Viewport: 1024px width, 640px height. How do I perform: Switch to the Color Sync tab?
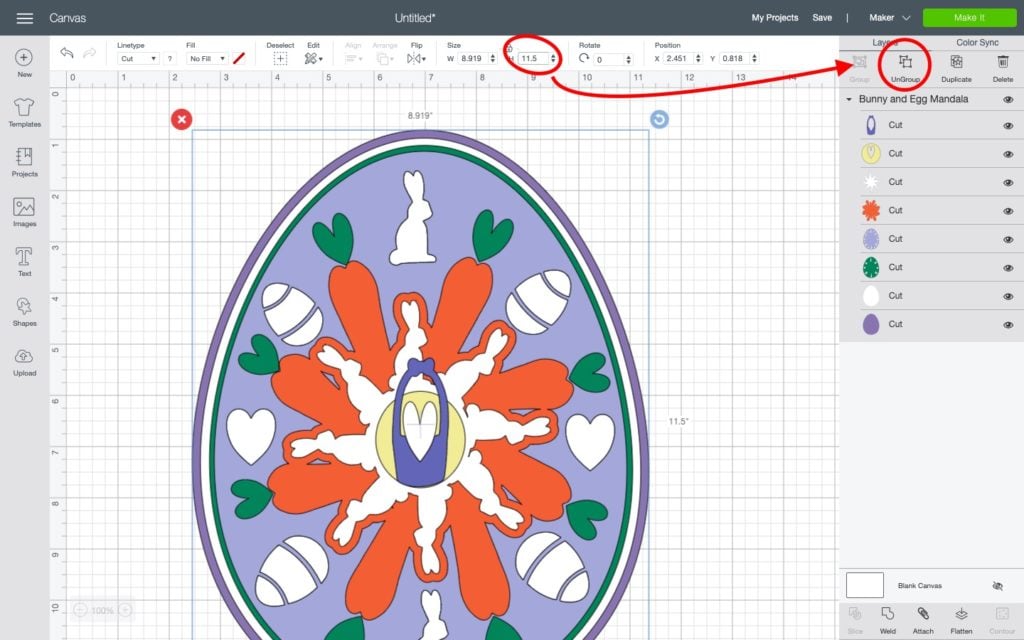[x=977, y=42]
